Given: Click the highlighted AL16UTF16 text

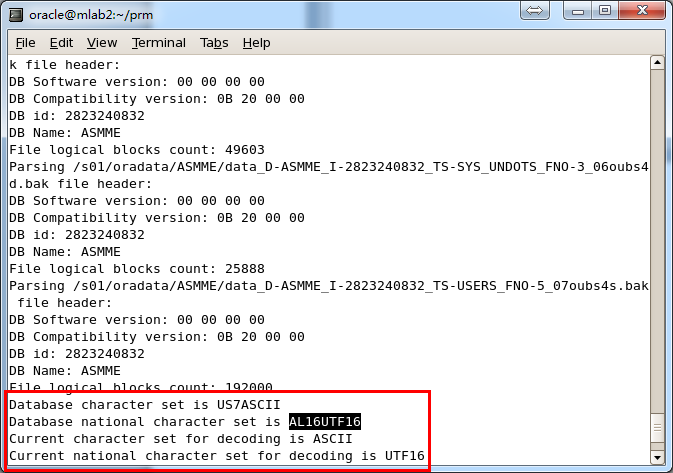Looking at the screenshot, I should [x=325, y=422].
